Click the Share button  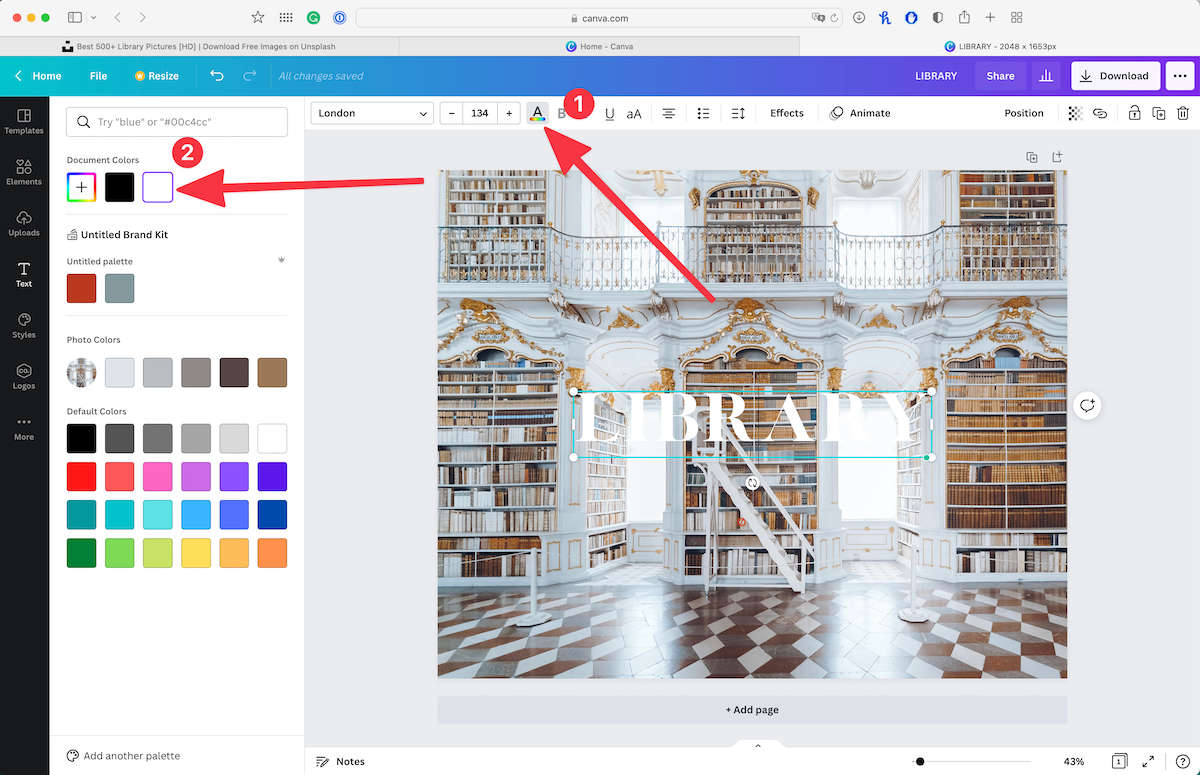pyautogui.click(x=1000, y=76)
